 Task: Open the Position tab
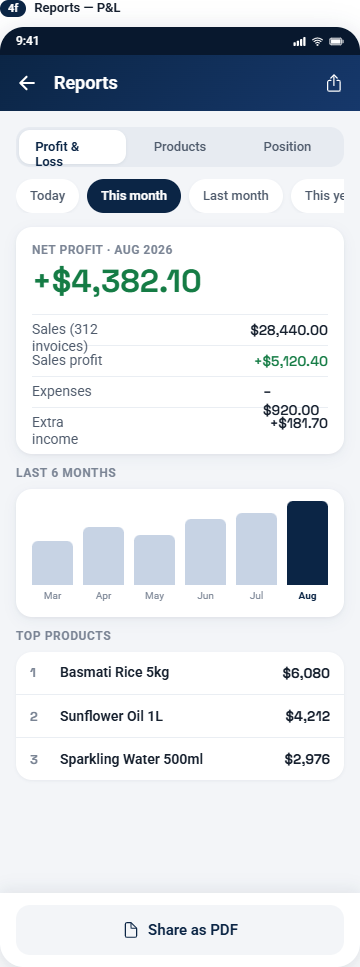(x=287, y=147)
